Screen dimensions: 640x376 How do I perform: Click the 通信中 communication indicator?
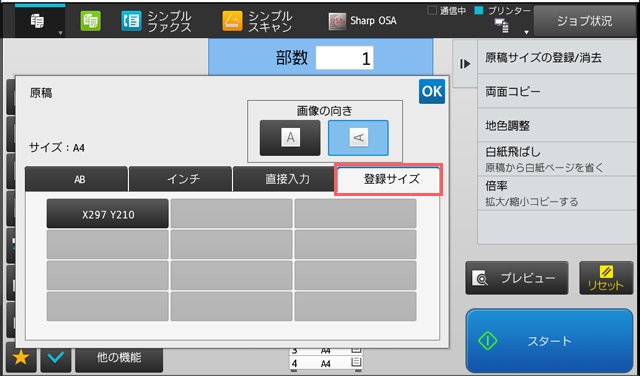[x=447, y=11]
